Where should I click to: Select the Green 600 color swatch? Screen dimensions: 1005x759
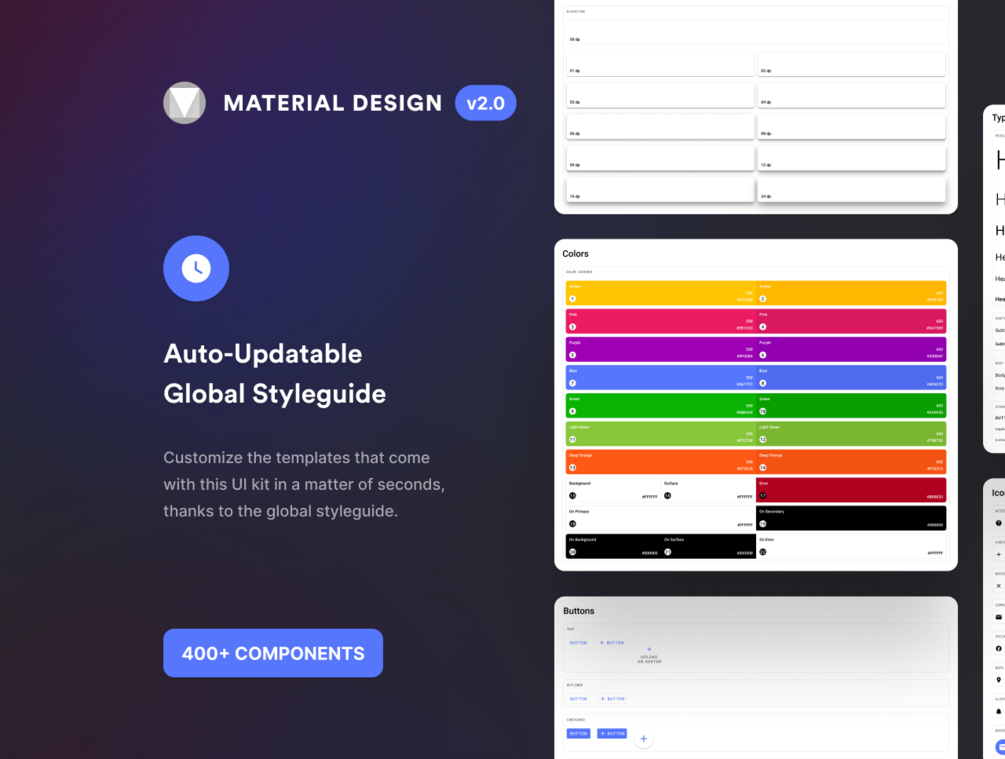tap(851, 406)
